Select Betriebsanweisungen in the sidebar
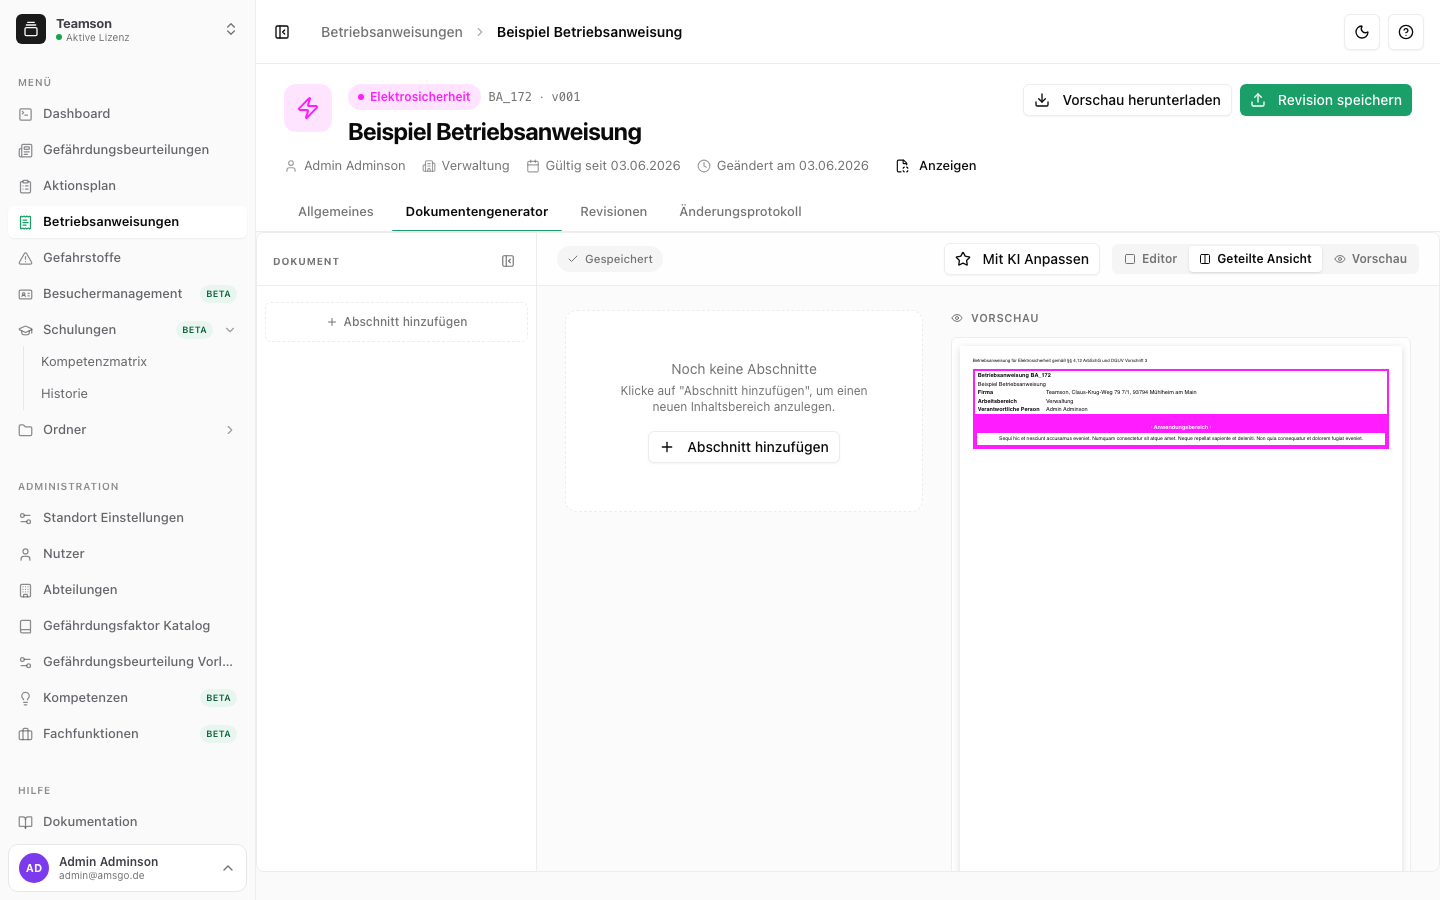This screenshot has height=900, width=1440. [127, 222]
